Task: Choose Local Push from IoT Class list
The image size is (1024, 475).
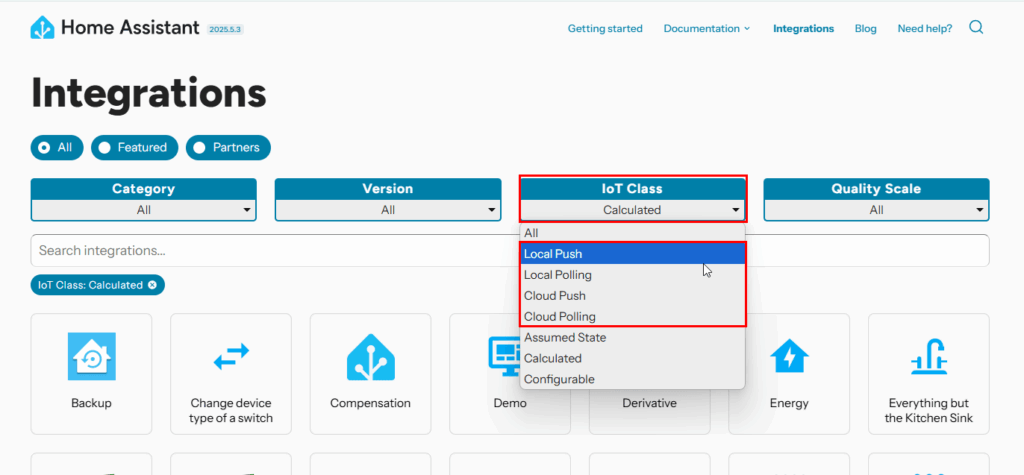Action: tap(553, 254)
